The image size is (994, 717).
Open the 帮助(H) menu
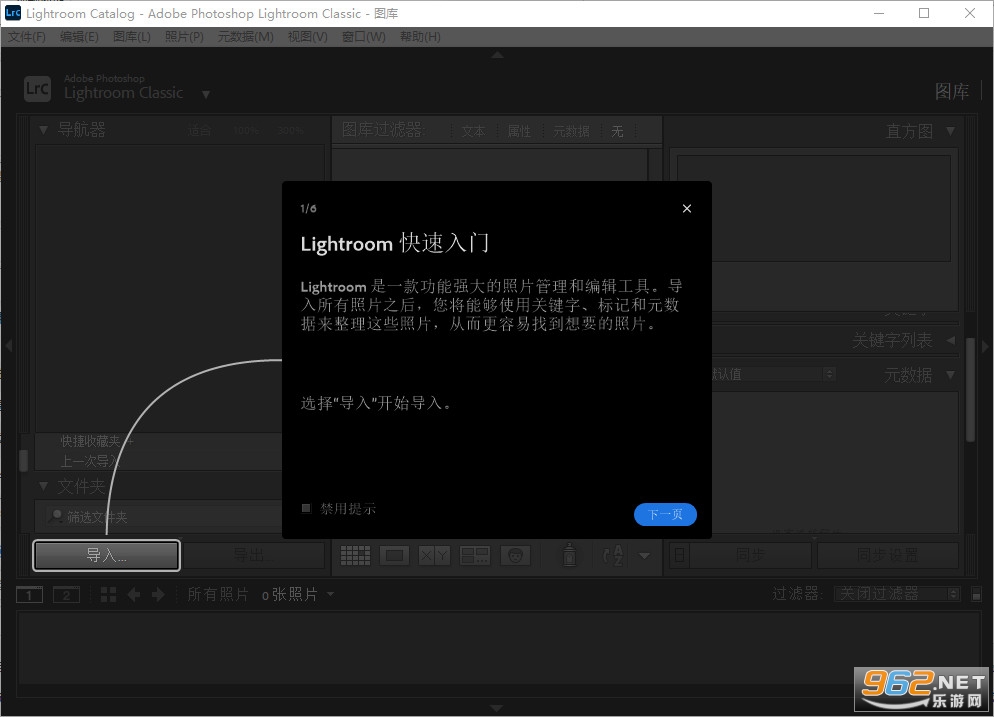(420, 37)
